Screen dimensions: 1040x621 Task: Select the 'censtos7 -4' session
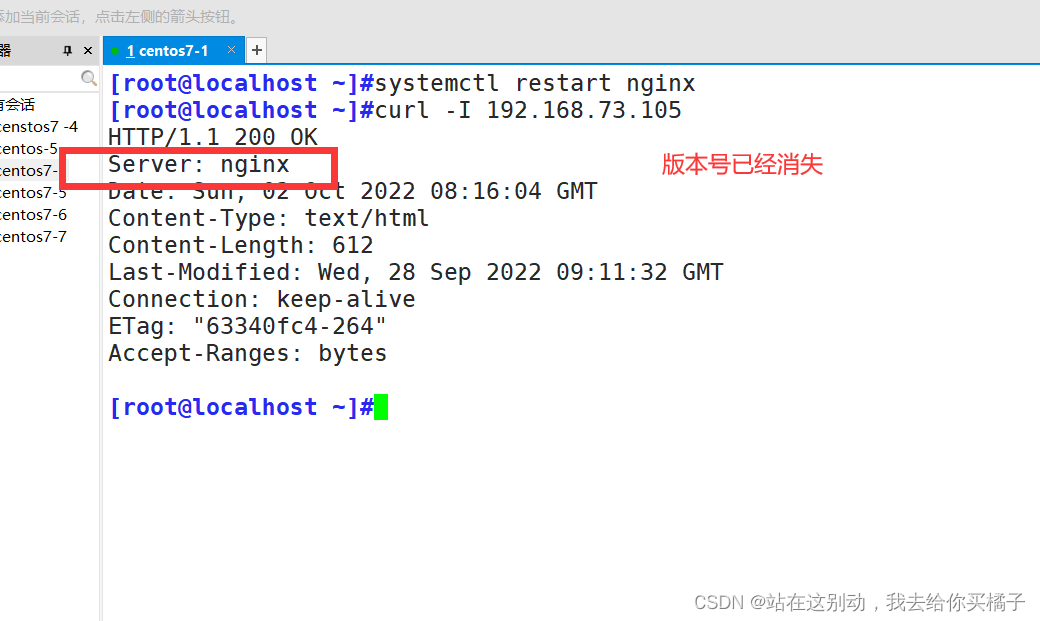pyautogui.click(x=38, y=127)
